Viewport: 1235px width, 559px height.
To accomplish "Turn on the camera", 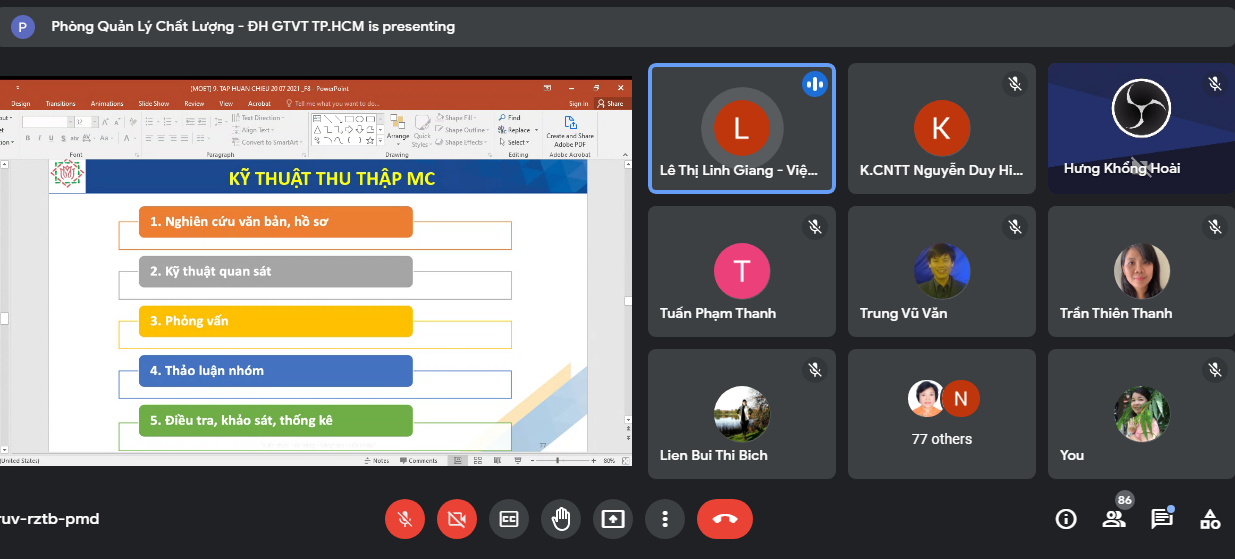I will tap(457, 519).
